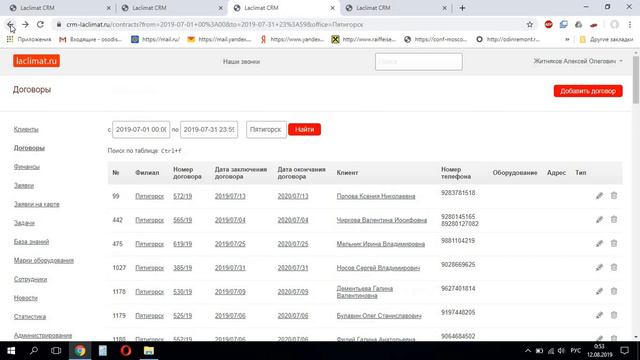Open Финансы in sidebar

pos(27,167)
